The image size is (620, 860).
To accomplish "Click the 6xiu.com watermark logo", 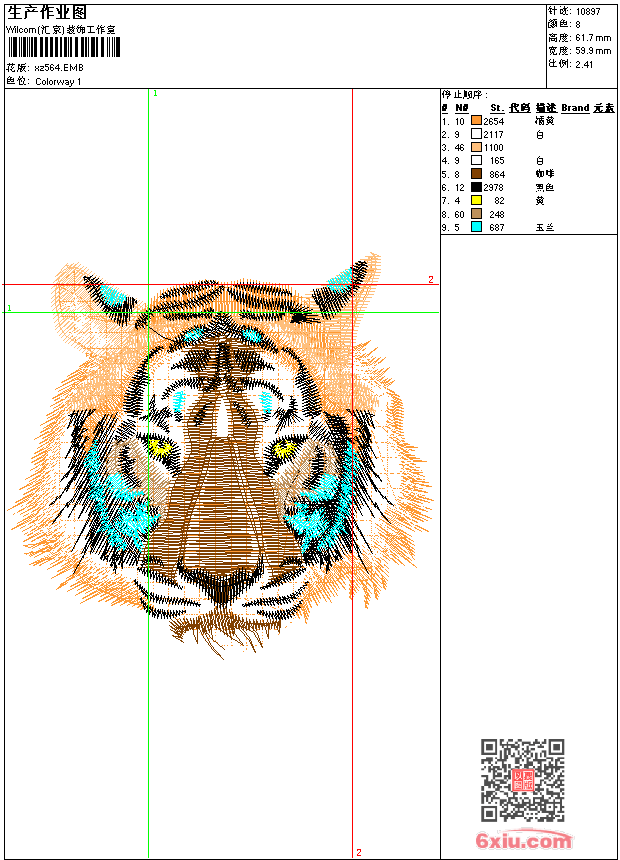I will point(523,842).
